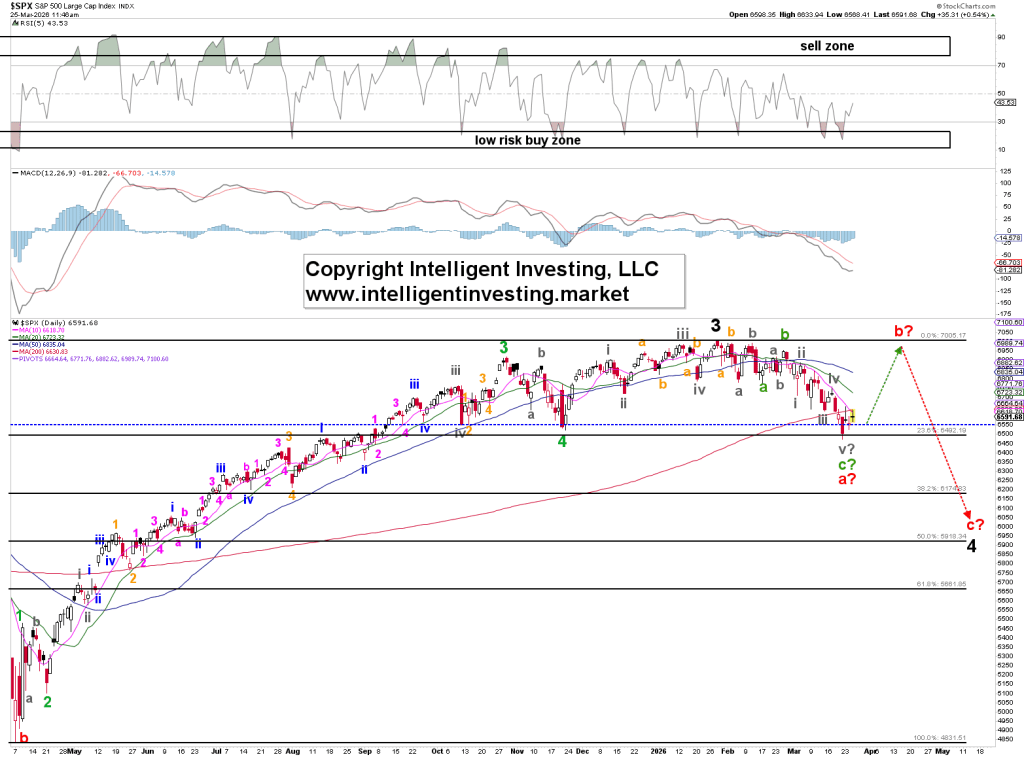
Task: Click the 'low risk buy zone' label
Action: pyautogui.click(x=527, y=140)
